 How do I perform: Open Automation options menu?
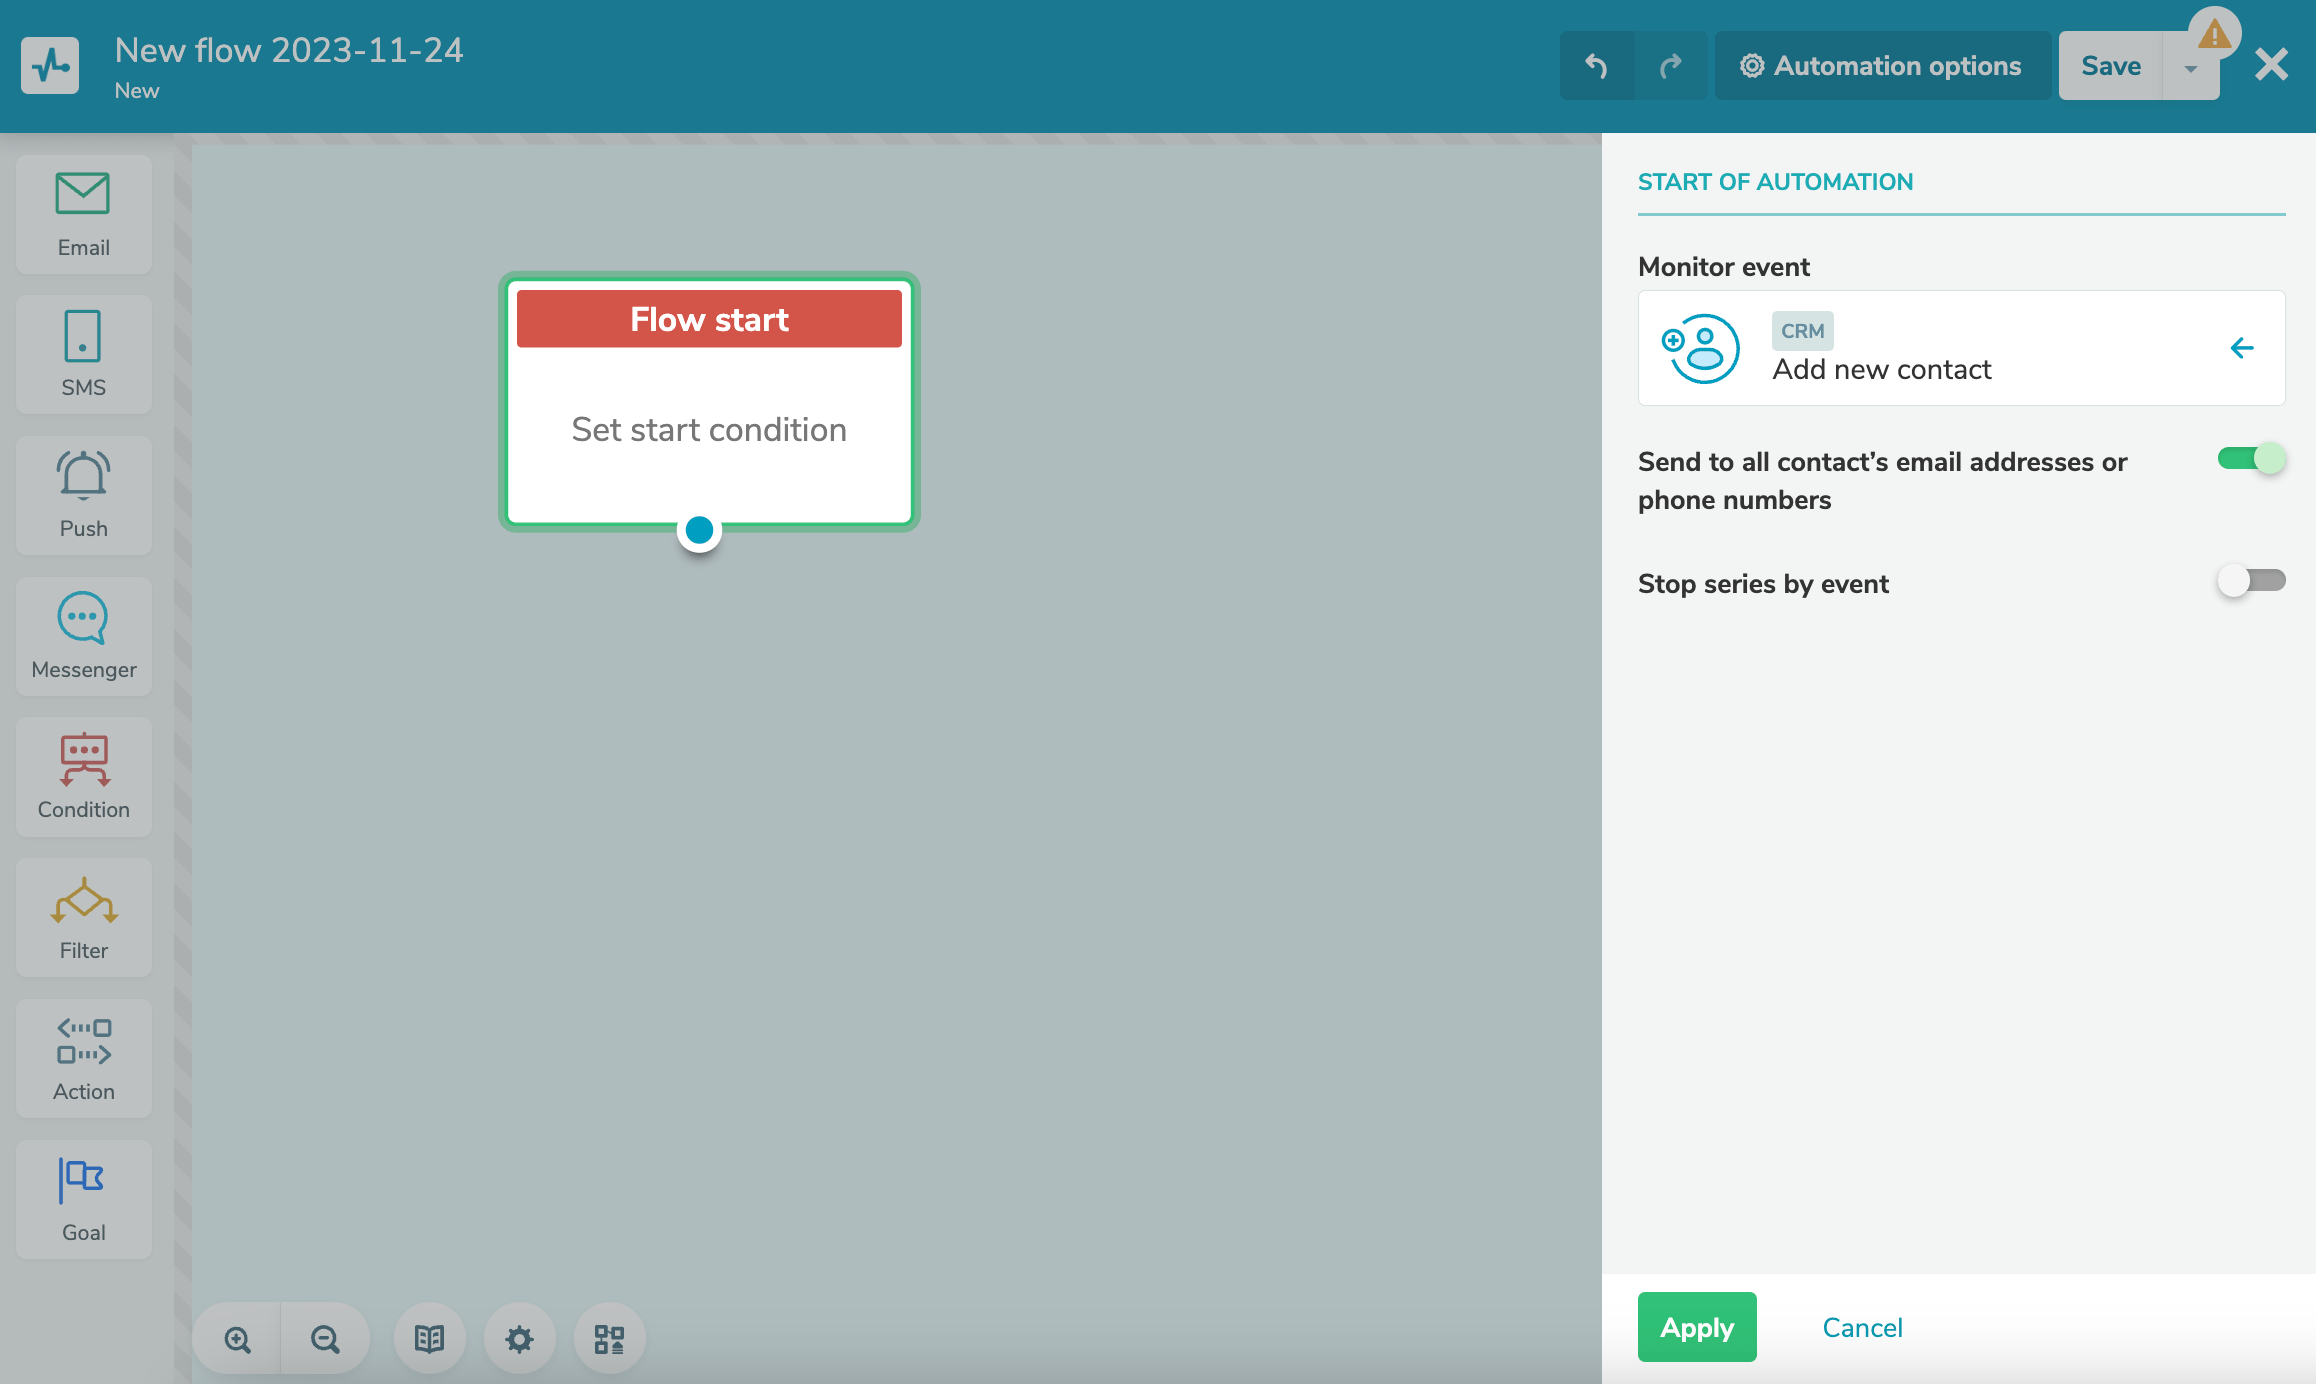click(x=1882, y=66)
